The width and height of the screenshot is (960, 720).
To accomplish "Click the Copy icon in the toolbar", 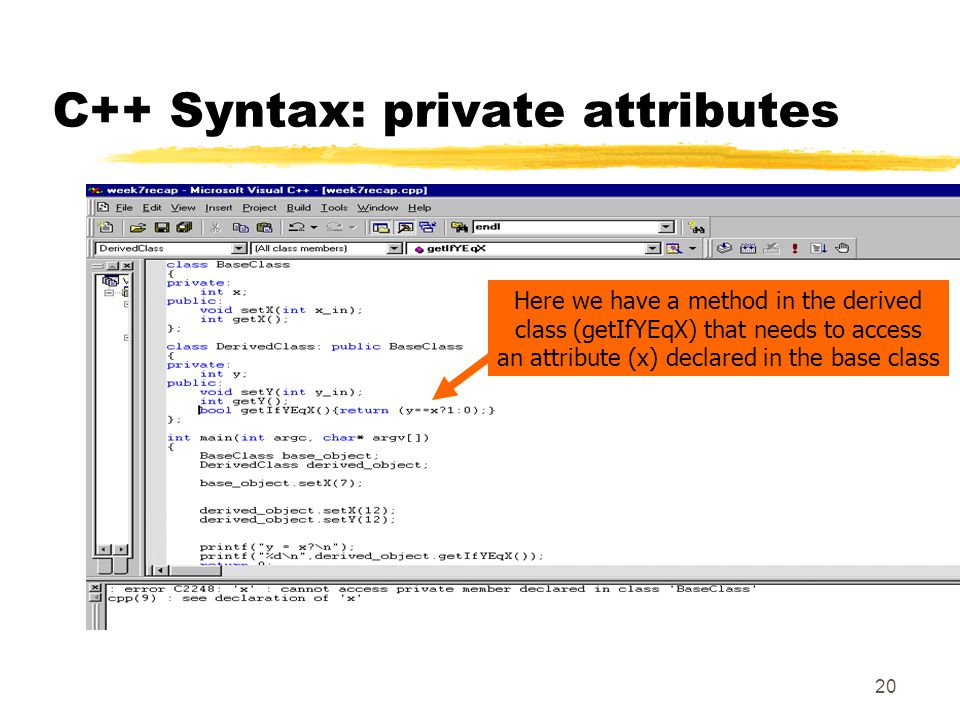I will point(241,228).
